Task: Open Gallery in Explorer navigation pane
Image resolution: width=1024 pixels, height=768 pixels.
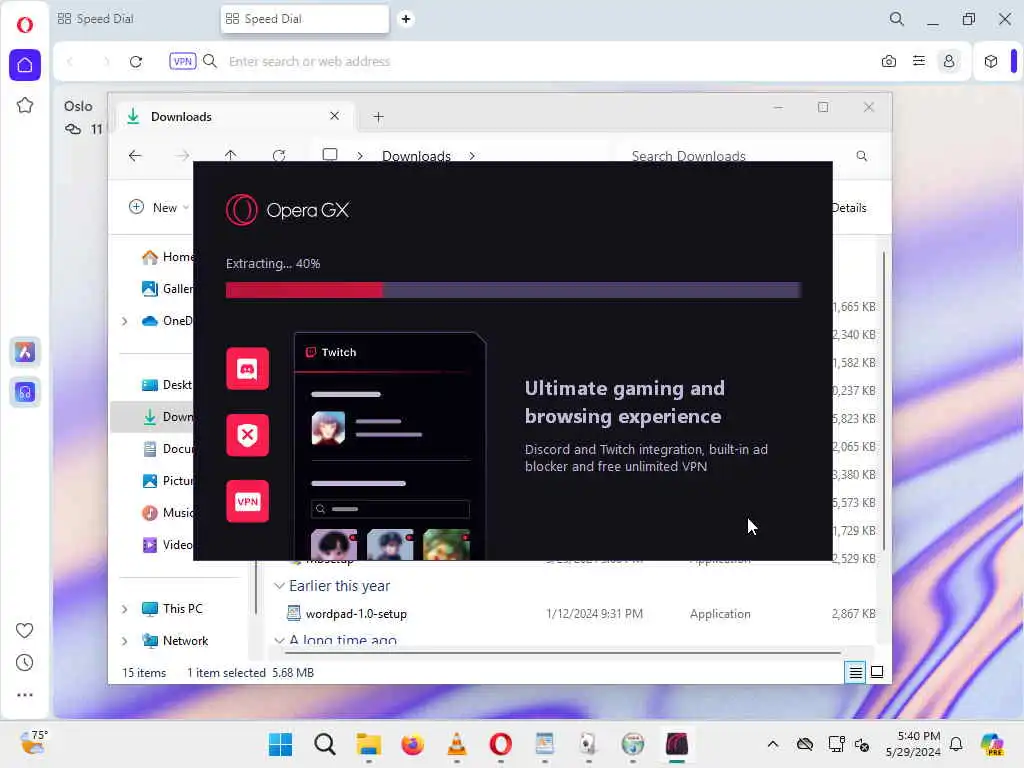Action: (x=167, y=288)
